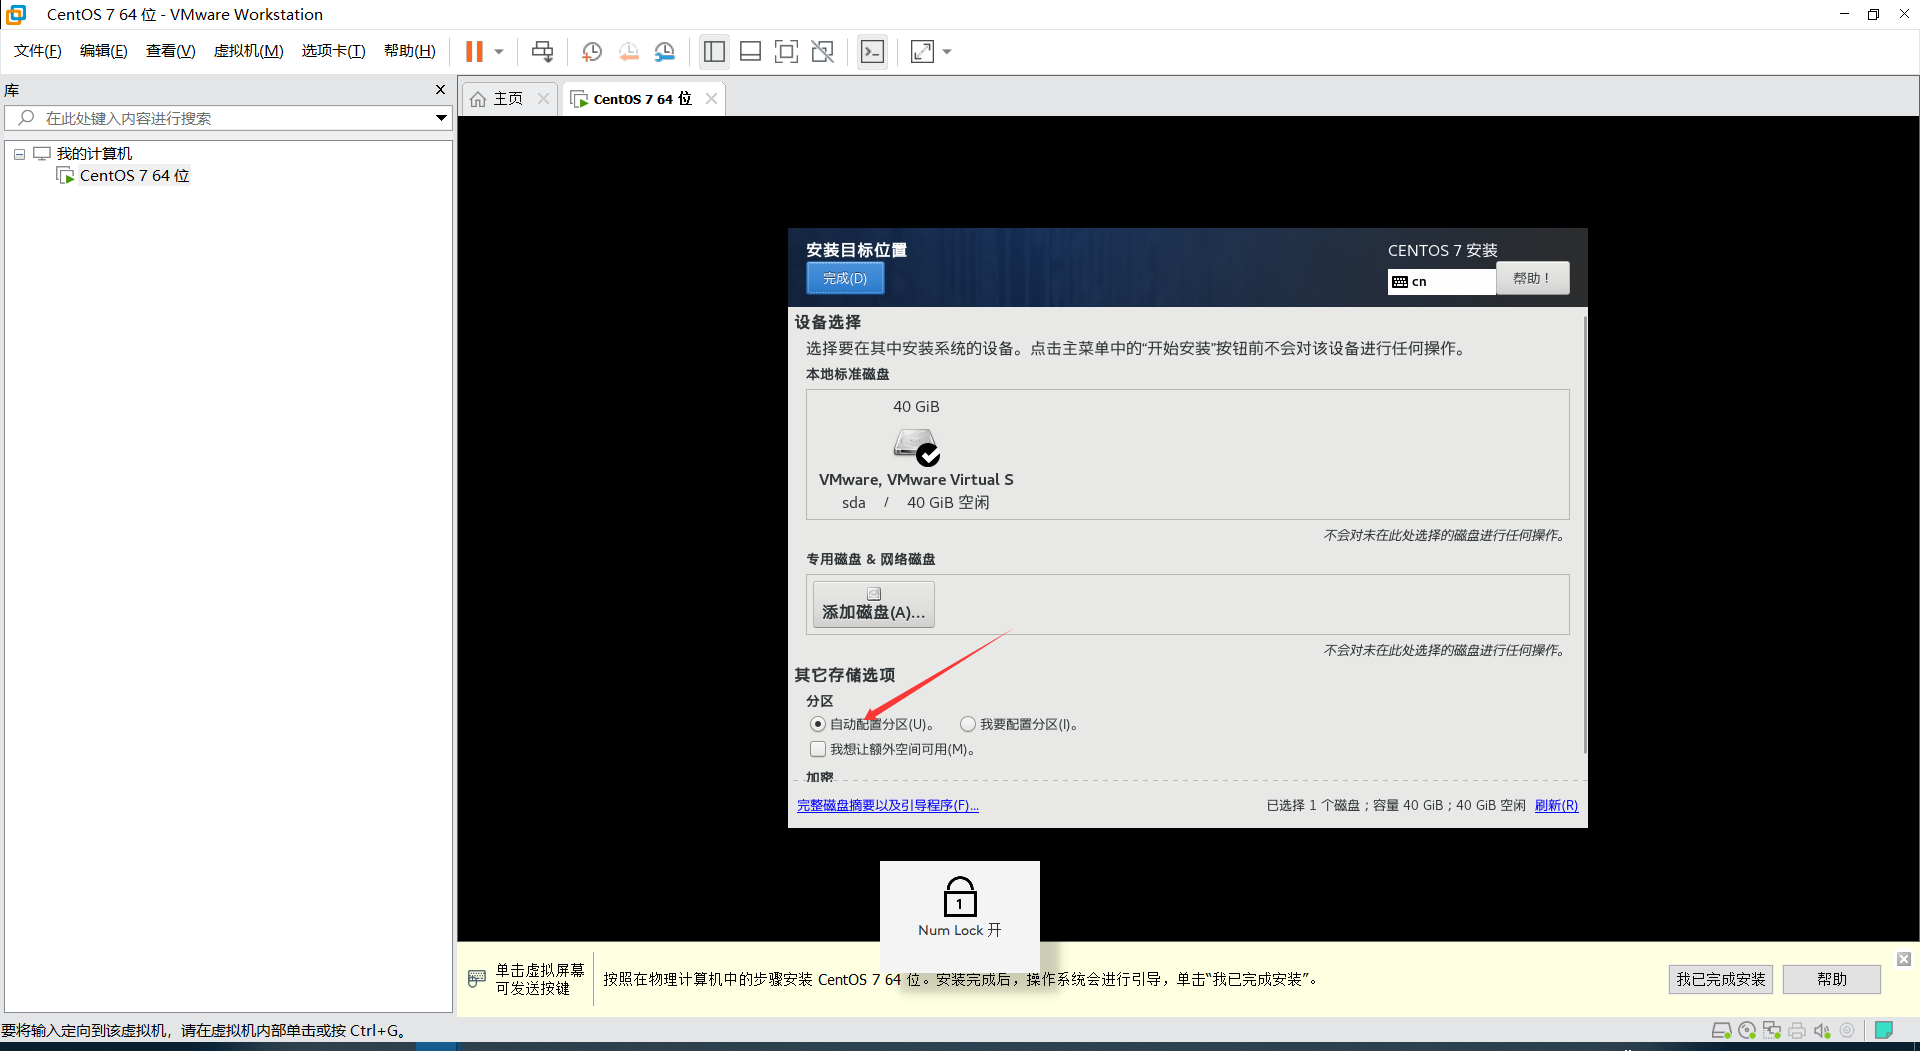
Task: Revert the virtual machine to the previous snapshot
Action: [628, 51]
